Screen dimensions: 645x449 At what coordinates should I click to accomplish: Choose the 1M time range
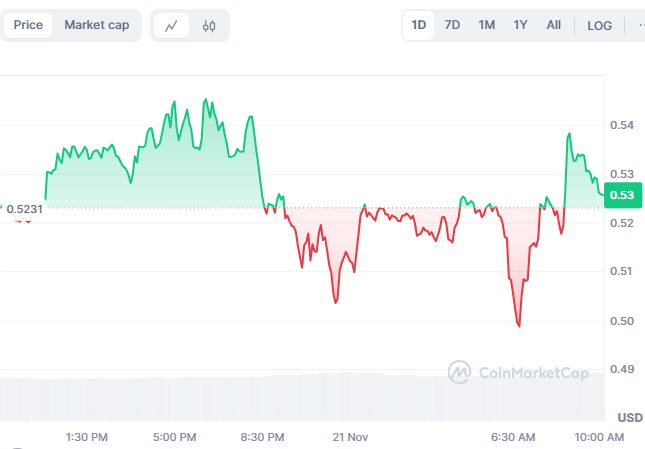point(486,25)
